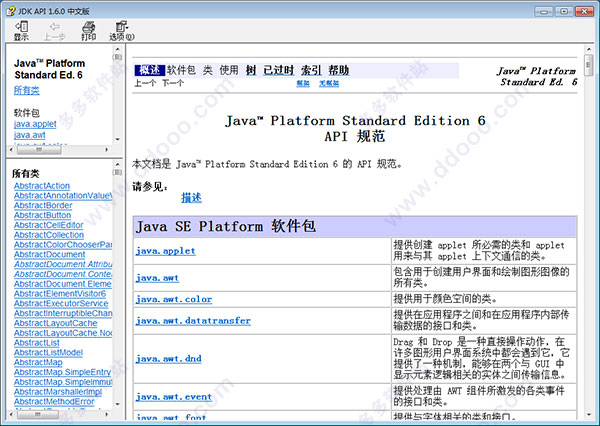
Task: Click the JDK API help icon in title bar
Action: coord(11,11)
